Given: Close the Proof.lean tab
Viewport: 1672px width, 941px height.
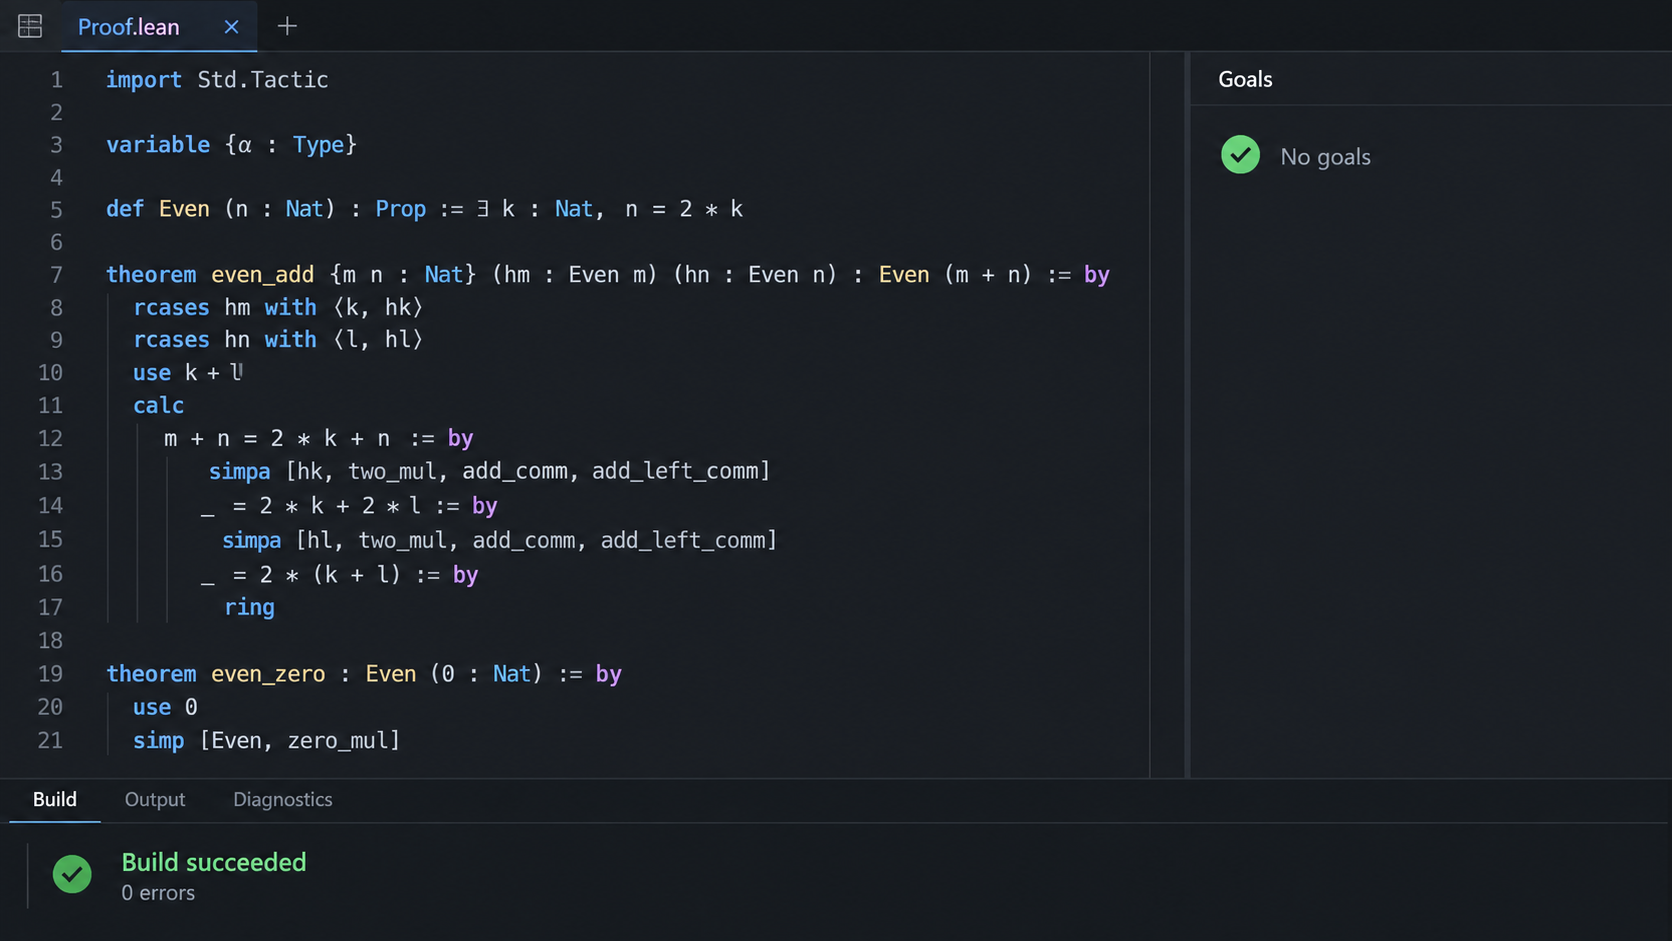Looking at the screenshot, I should click(231, 27).
